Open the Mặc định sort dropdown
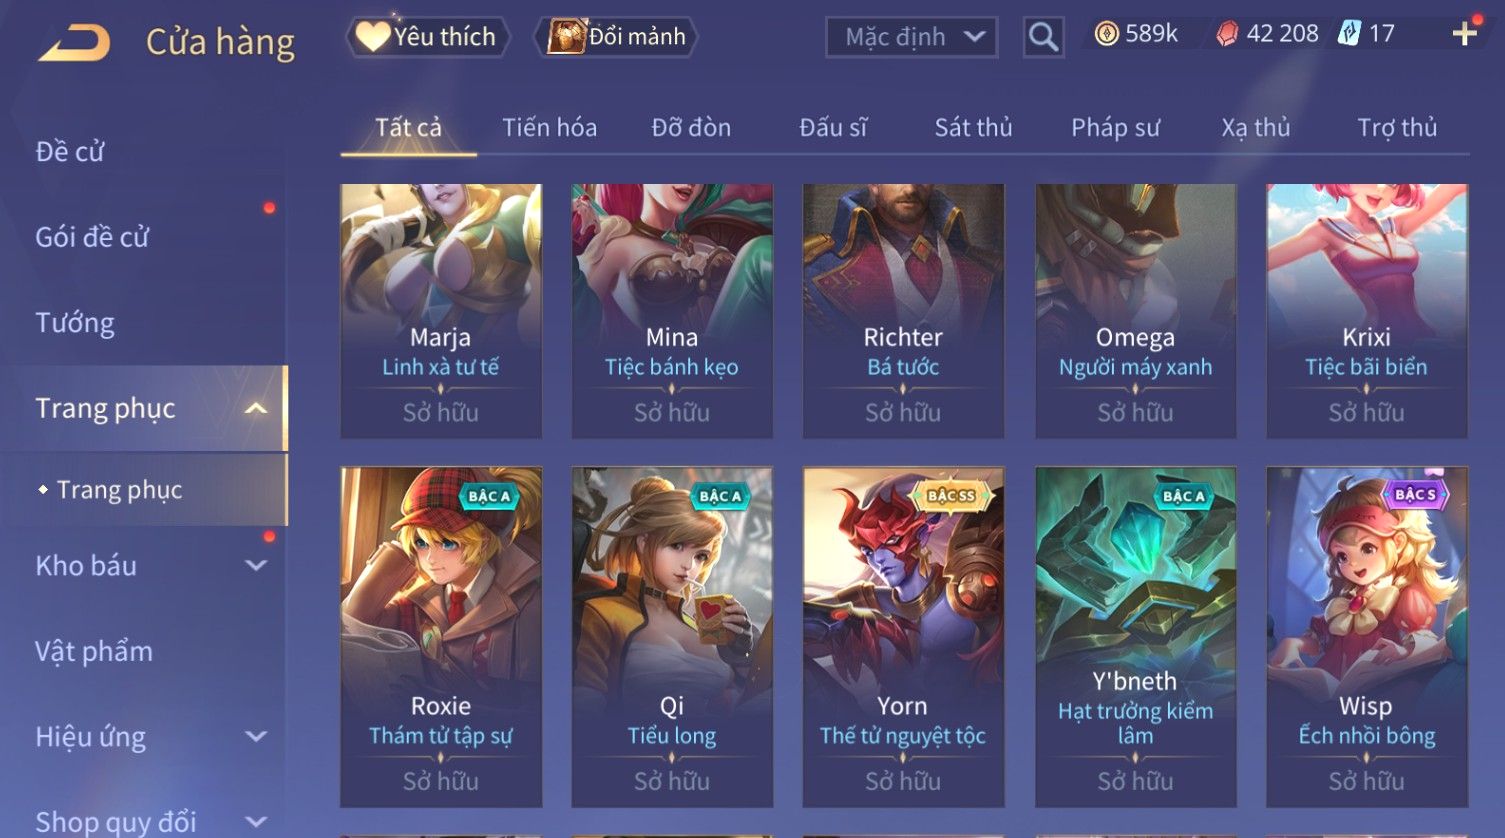The width and height of the screenshot is (1505, 838). (x=911, y=37)
